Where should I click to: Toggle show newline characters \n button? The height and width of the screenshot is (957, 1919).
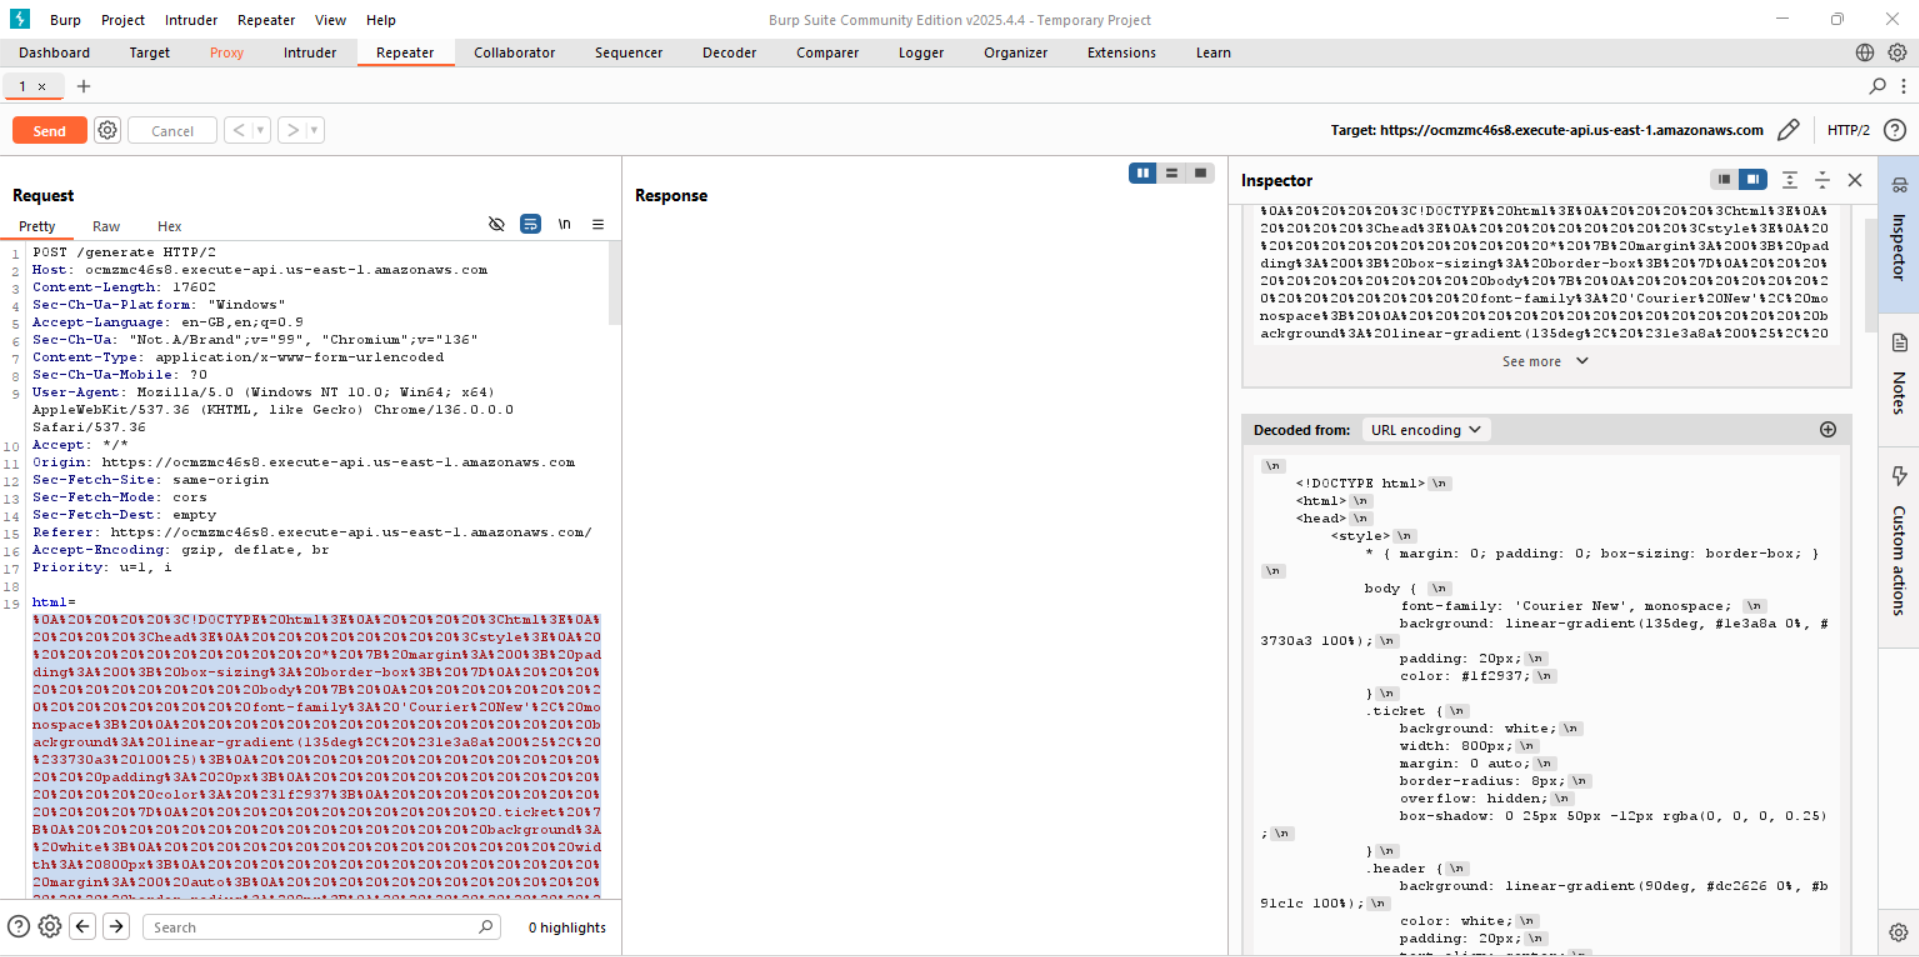coord(565,224)
